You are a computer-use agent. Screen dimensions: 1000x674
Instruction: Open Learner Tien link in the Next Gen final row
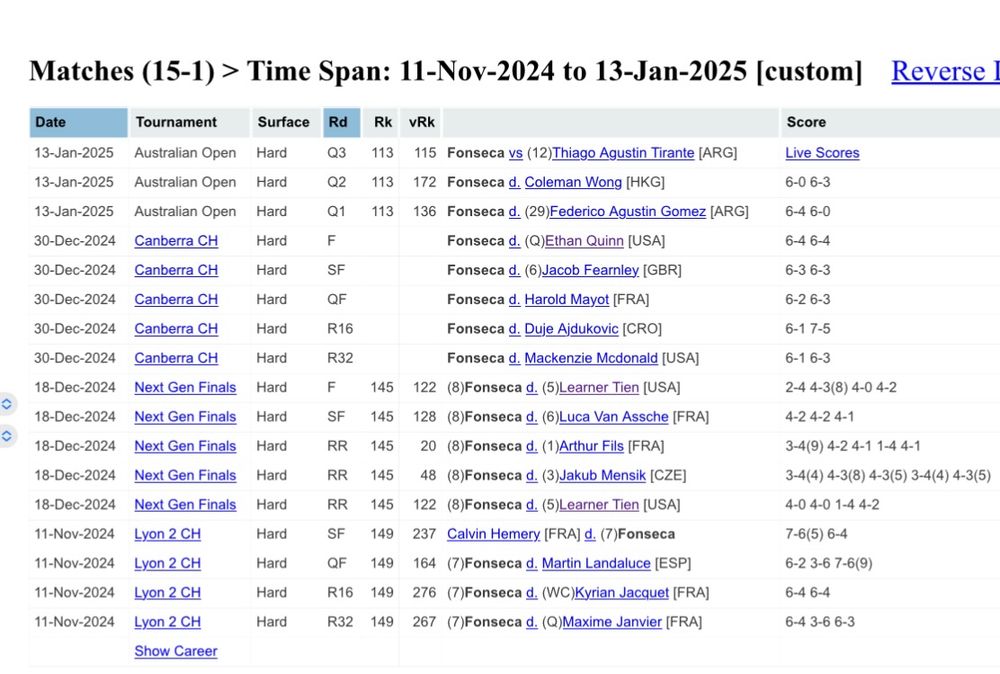click(x=599, y=388)
